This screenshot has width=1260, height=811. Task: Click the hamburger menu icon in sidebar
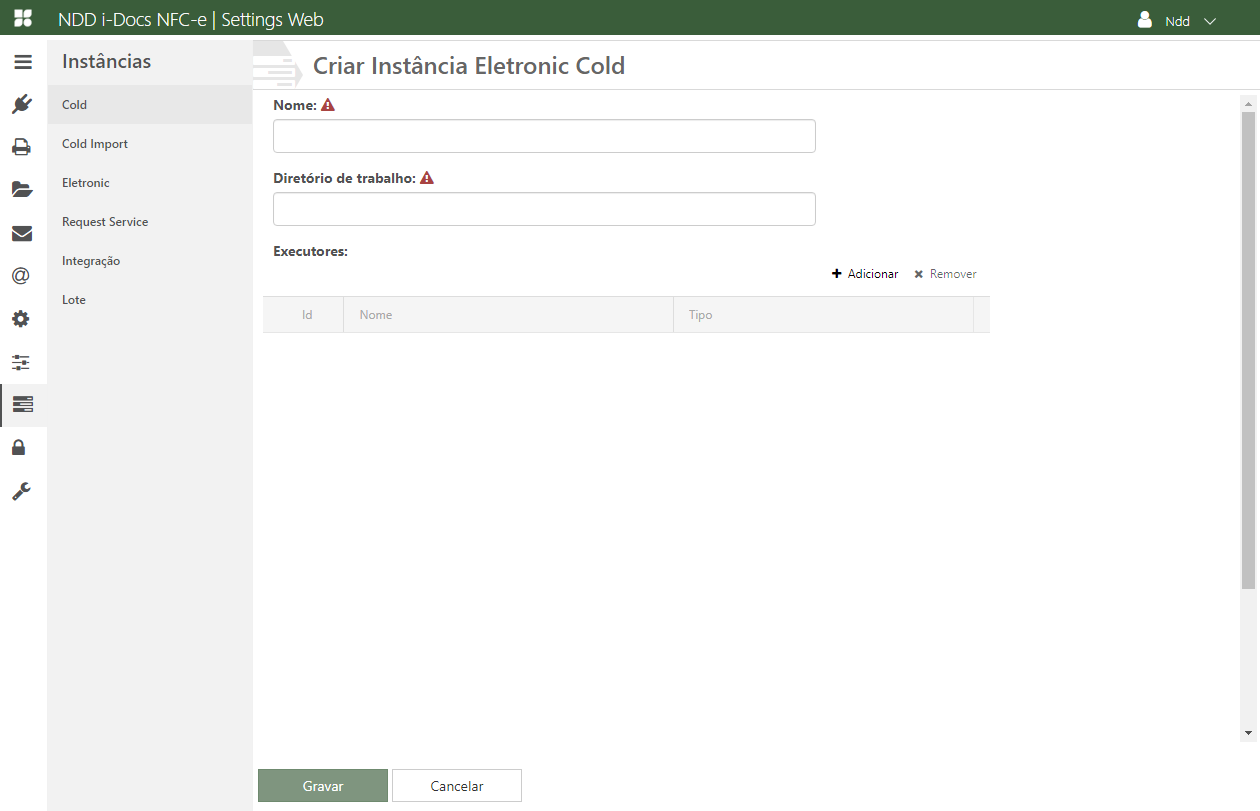(x=22, y=62)
